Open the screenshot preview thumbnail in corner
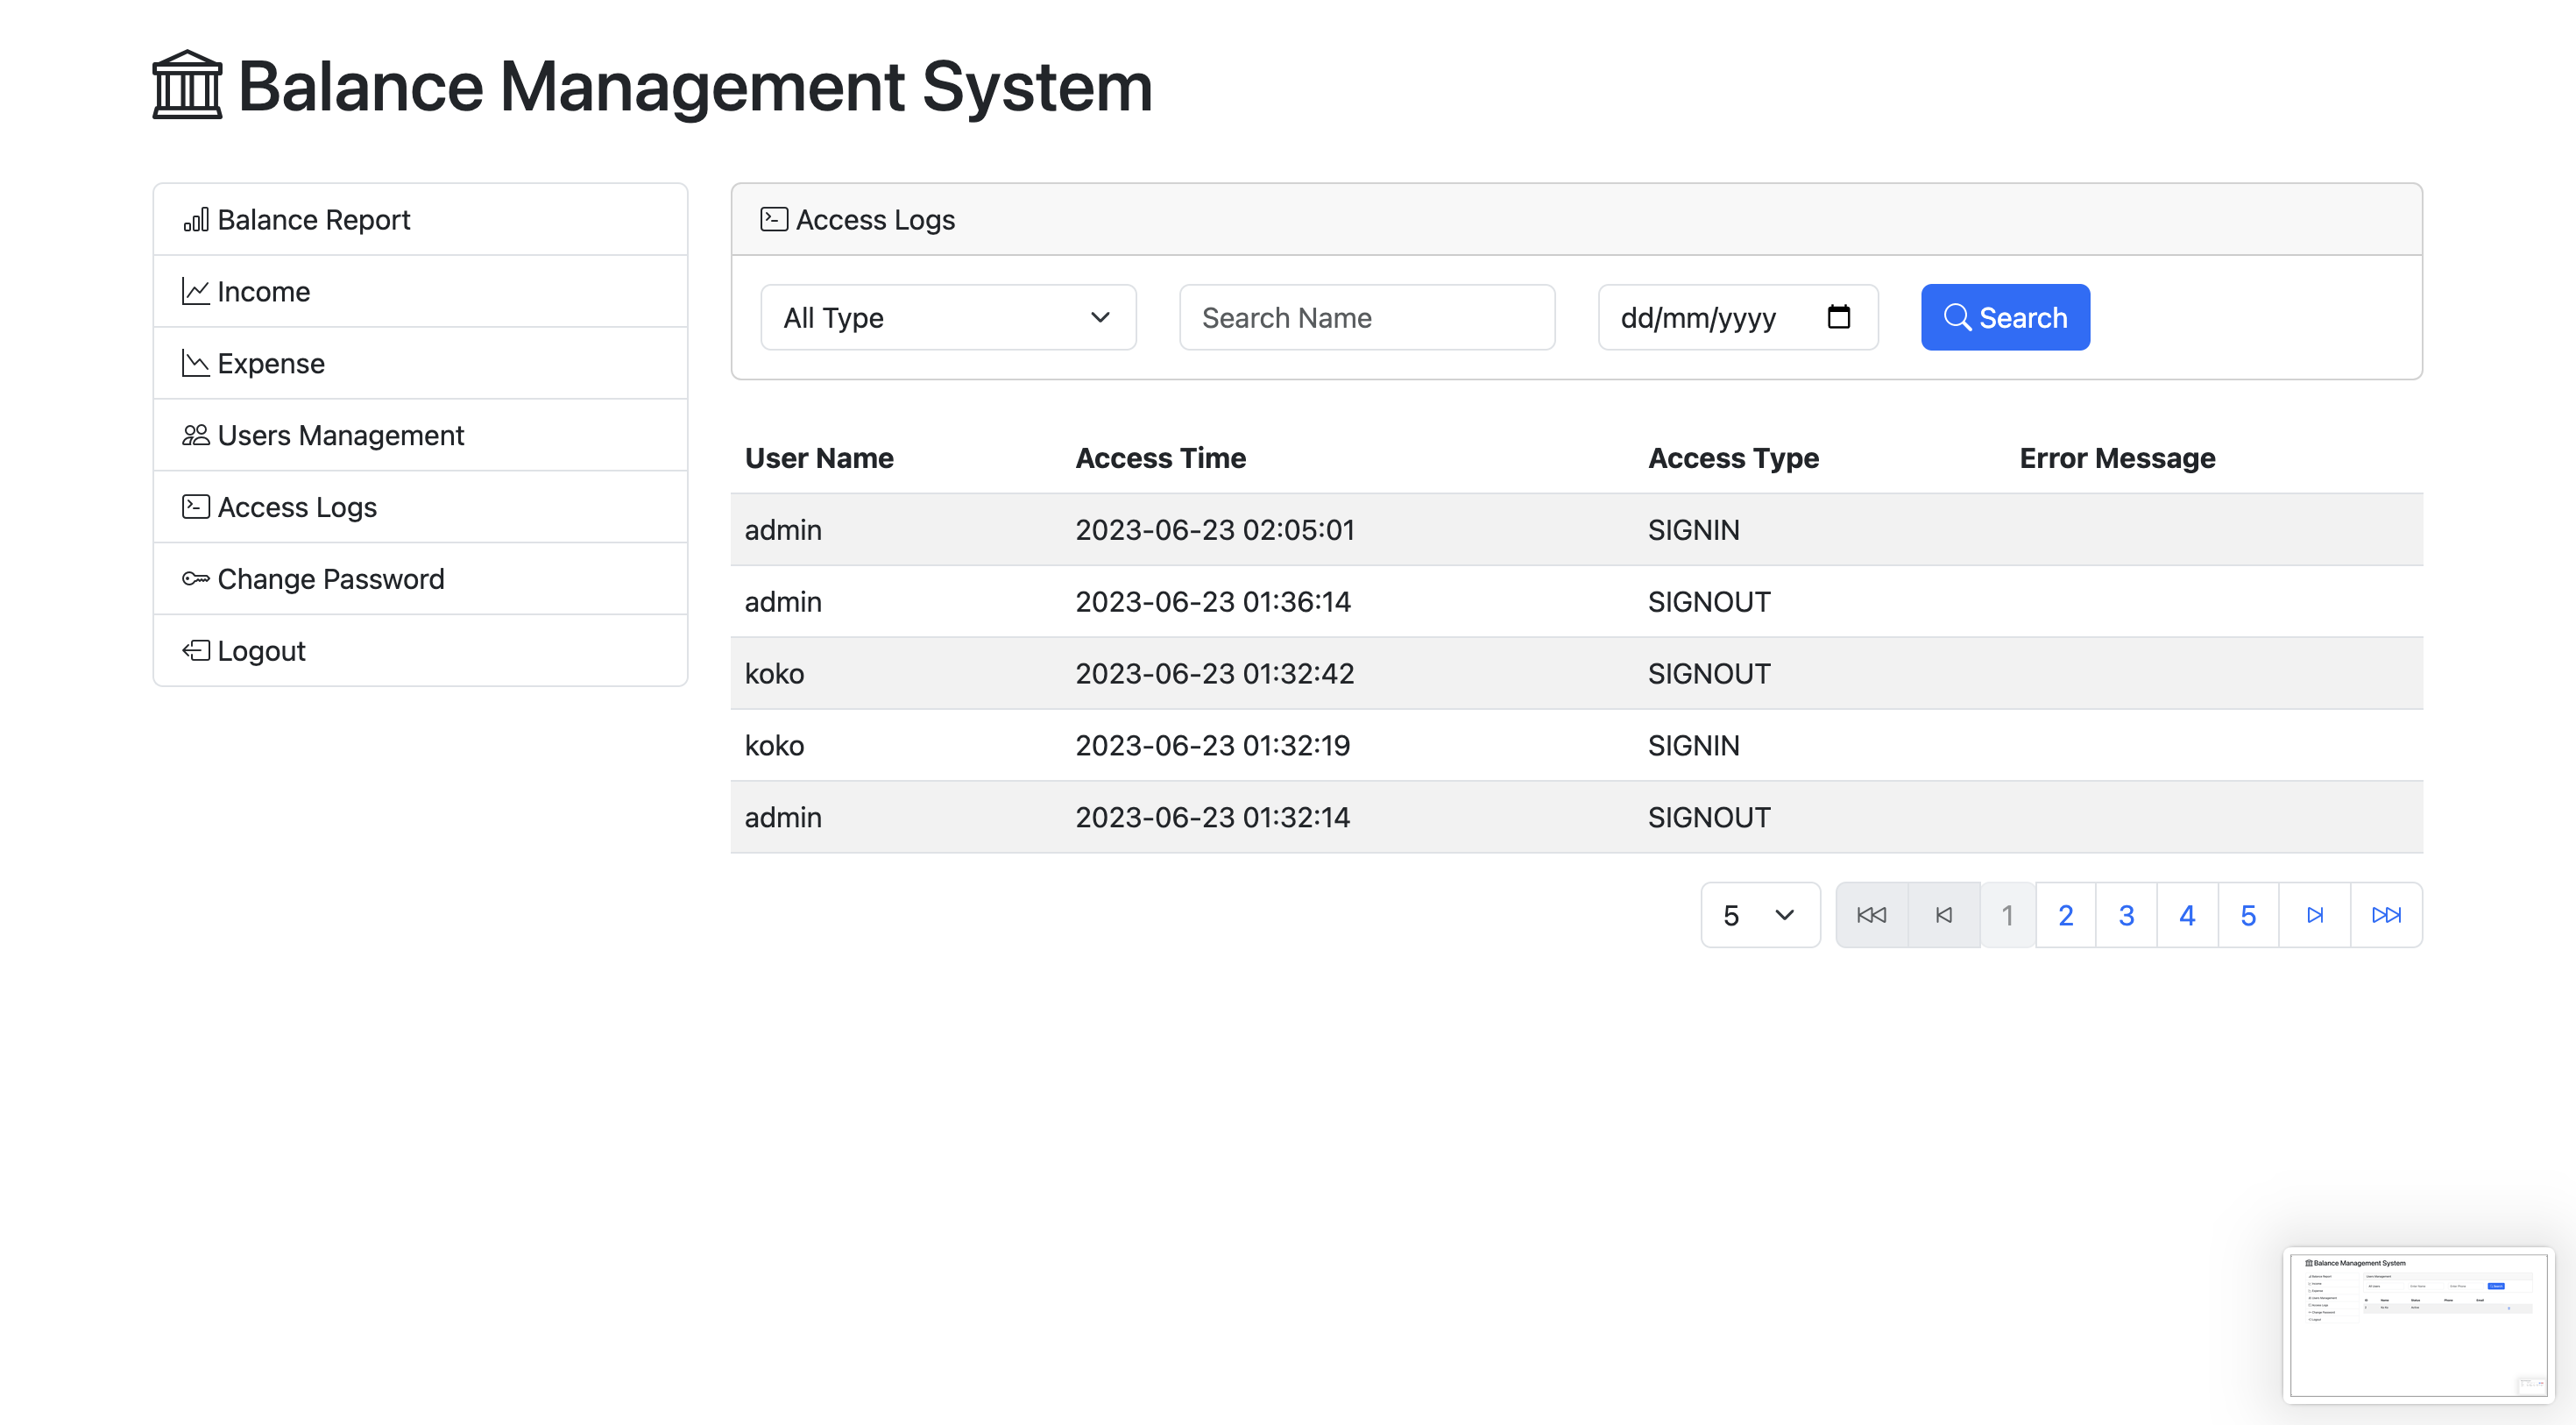2576x1425 pixels. (2418, 1325)
